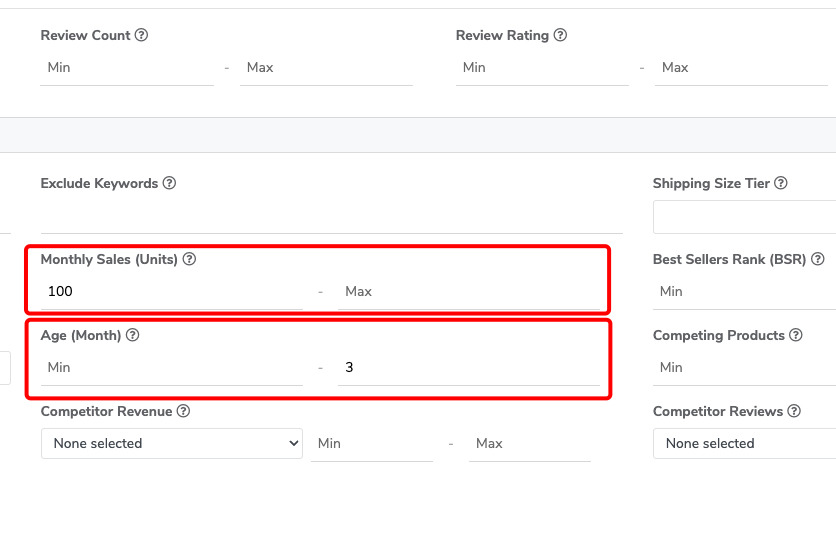Open Competitor Reviews None selected dropdown
This screenshot has width=836, height=545.
click(x=744, y=443)
